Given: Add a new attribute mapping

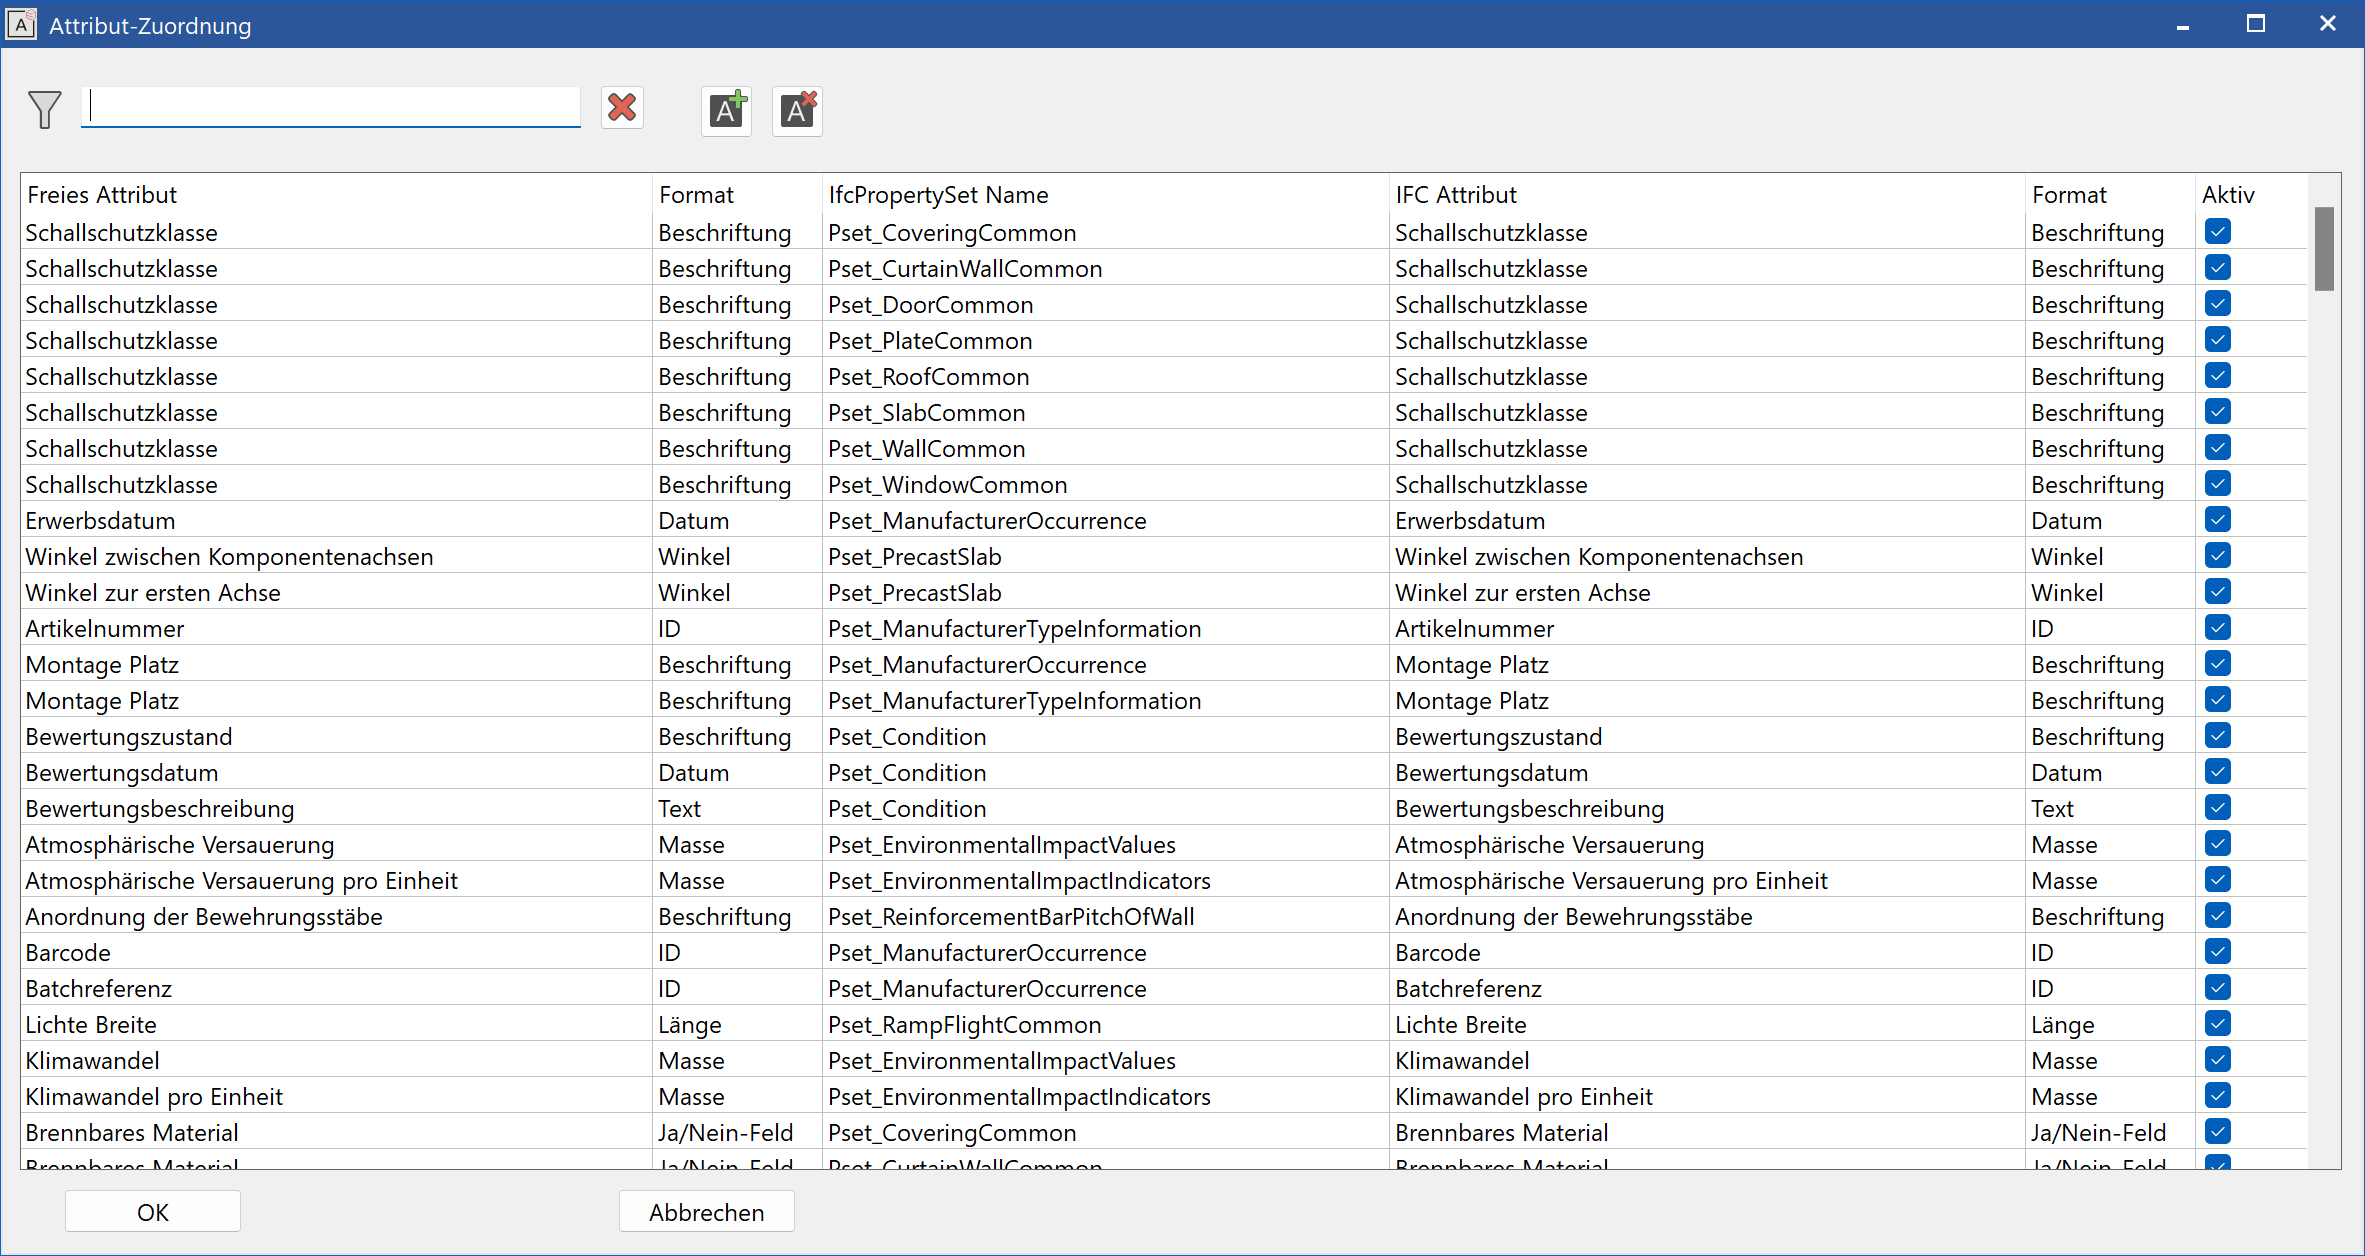Looking at the screenshot, I should 727,110.
